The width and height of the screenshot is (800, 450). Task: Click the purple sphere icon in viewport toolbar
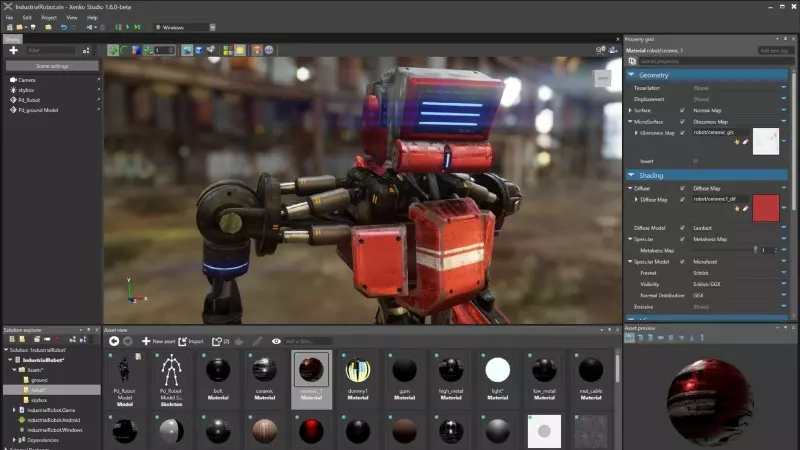[268, 50]
